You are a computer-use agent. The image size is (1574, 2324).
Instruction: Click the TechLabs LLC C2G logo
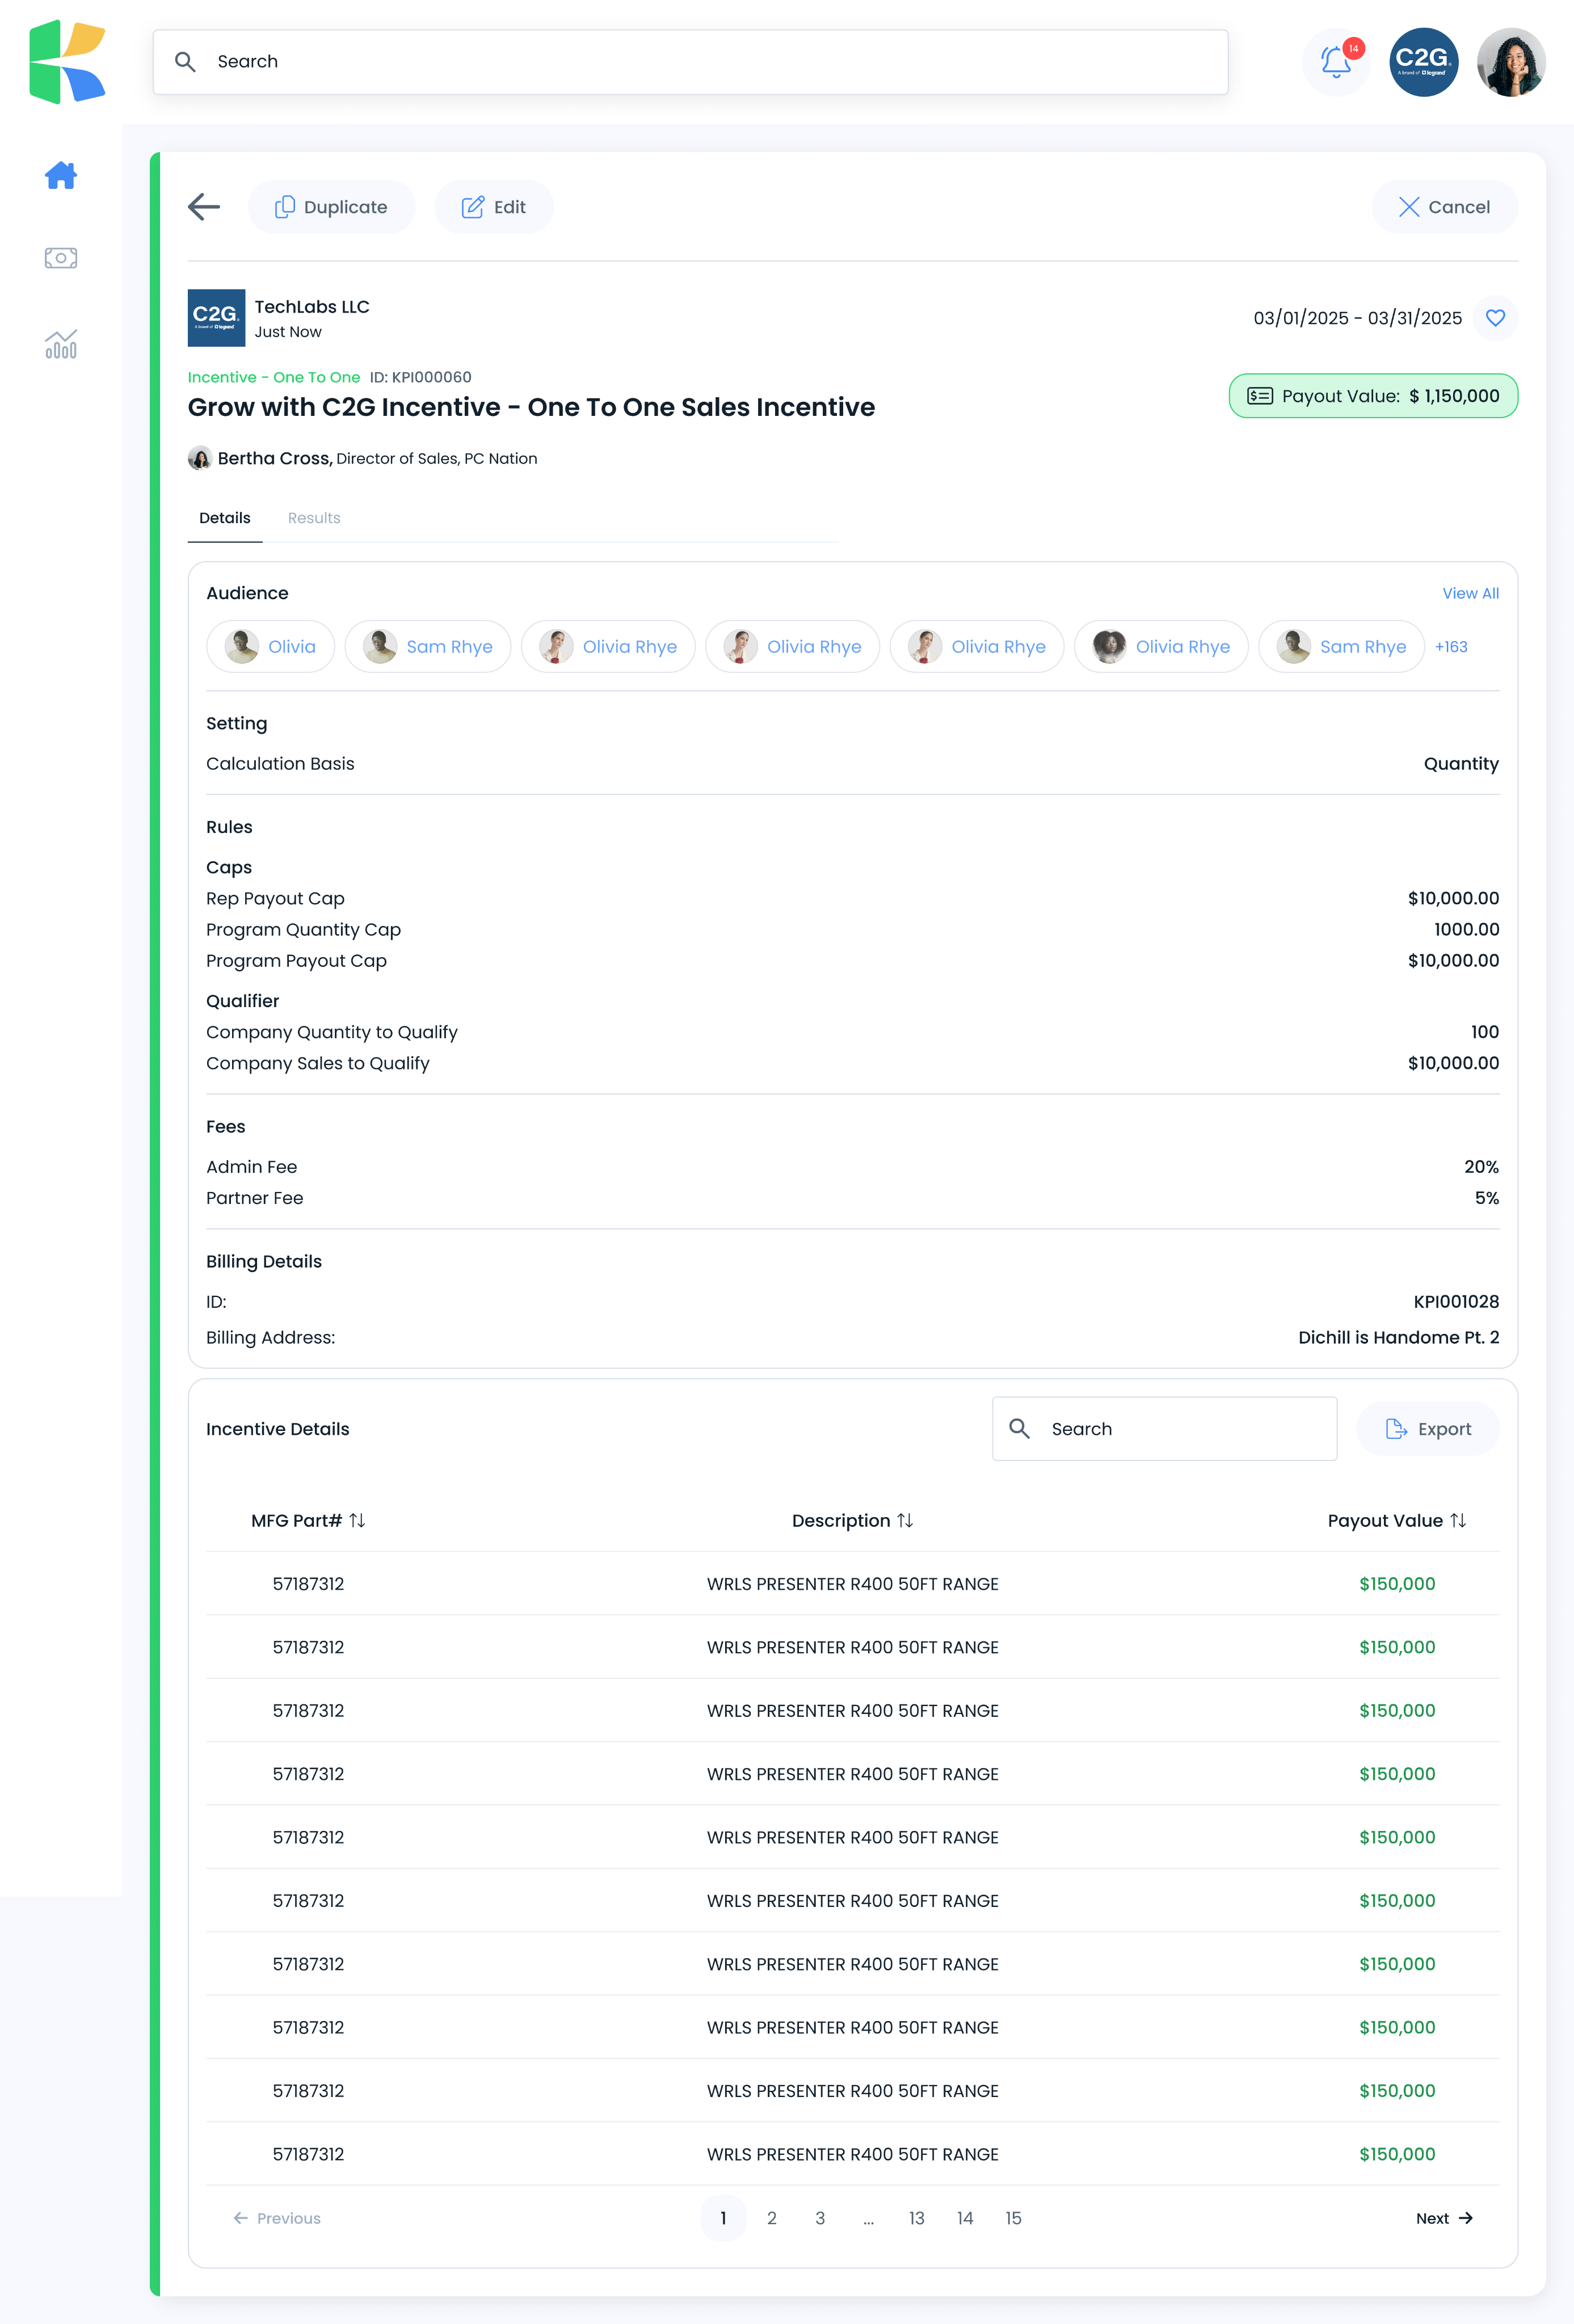[216, 318]
